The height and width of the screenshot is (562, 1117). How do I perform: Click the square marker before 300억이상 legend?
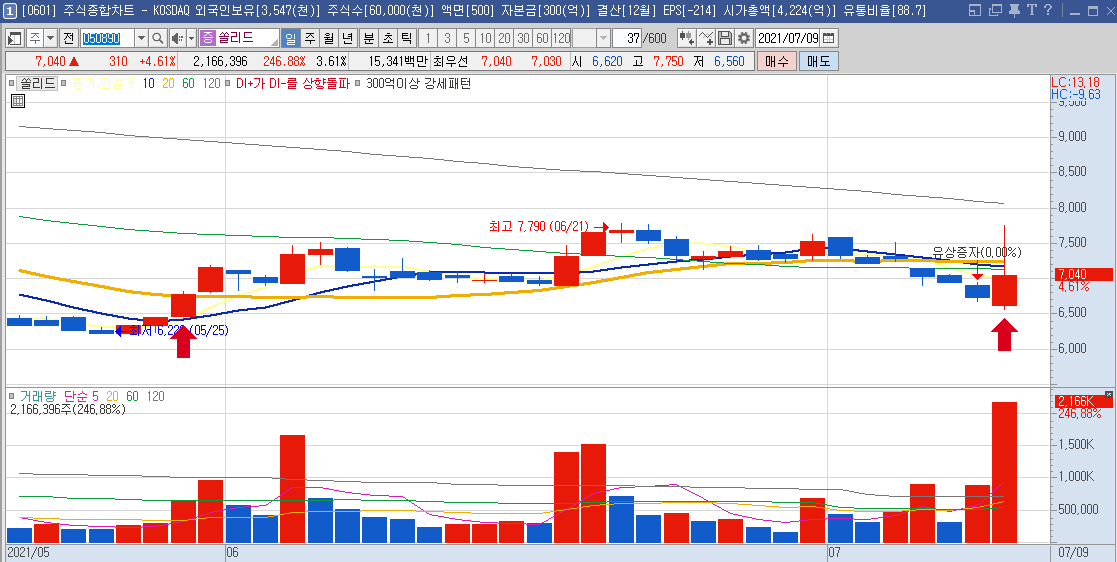click(x=358, y=83)
